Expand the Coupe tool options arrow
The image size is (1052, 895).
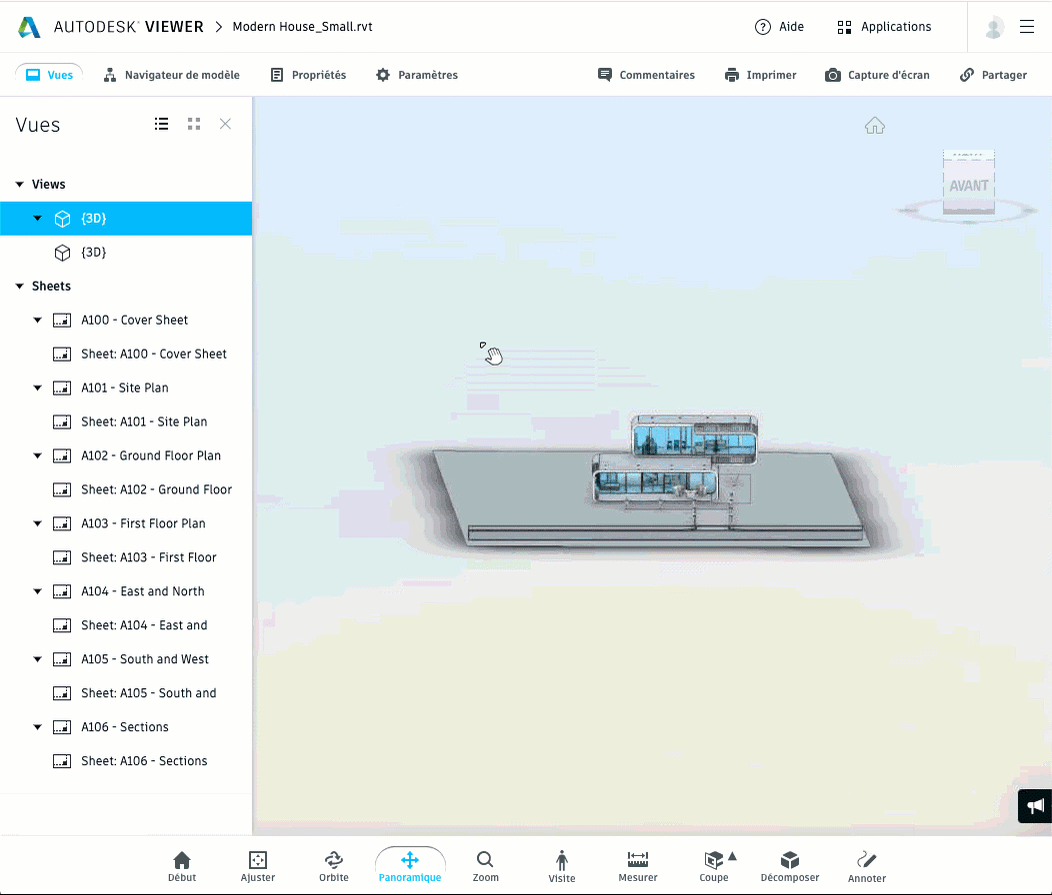tap(733, 856)
